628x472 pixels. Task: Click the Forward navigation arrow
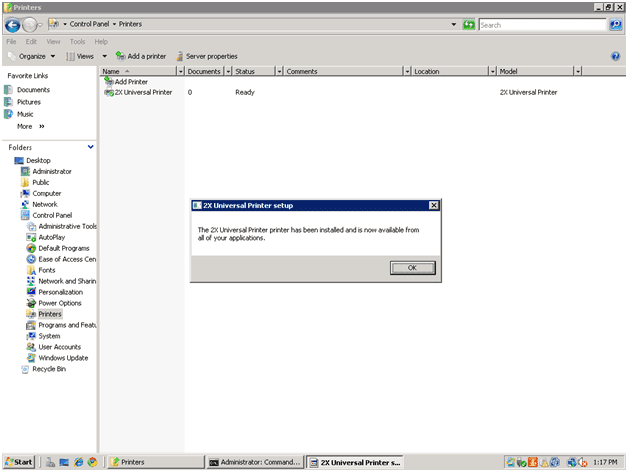point(30,25)
